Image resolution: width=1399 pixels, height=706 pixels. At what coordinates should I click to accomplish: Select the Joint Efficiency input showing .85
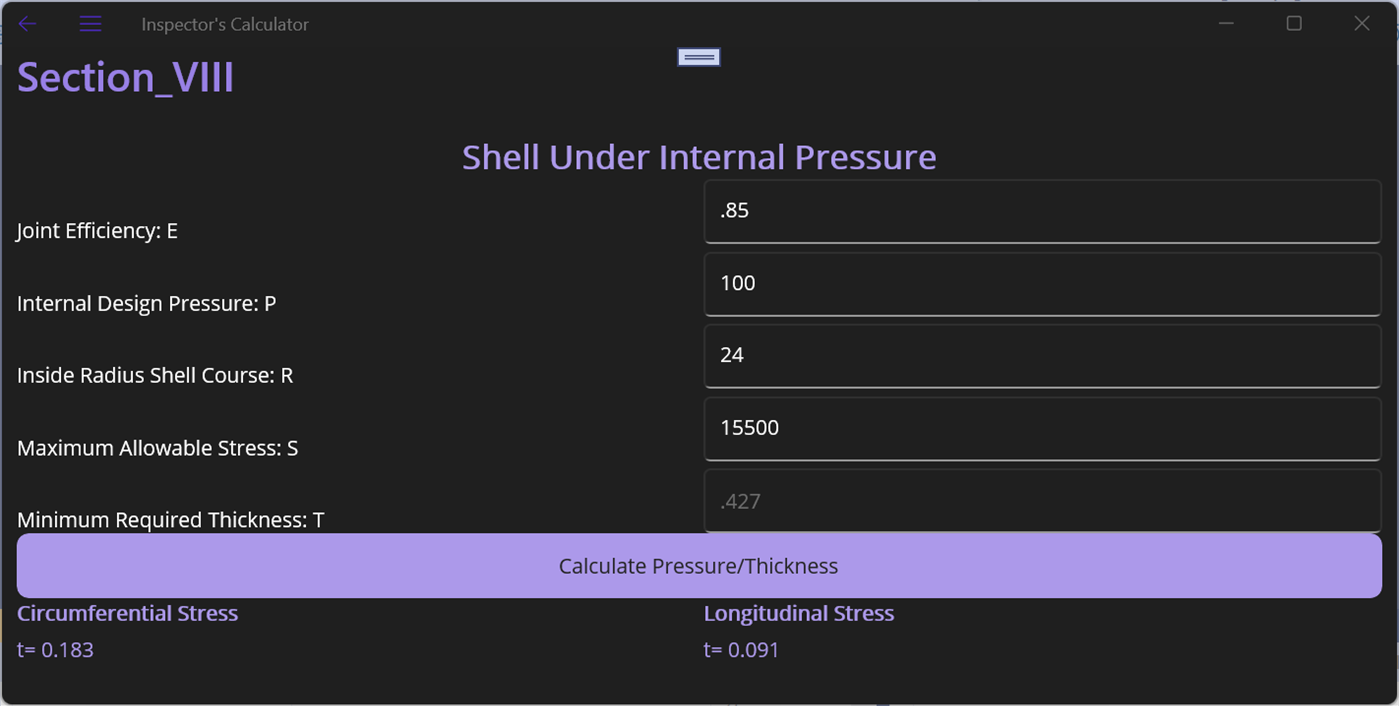(x=1042, y=211)
